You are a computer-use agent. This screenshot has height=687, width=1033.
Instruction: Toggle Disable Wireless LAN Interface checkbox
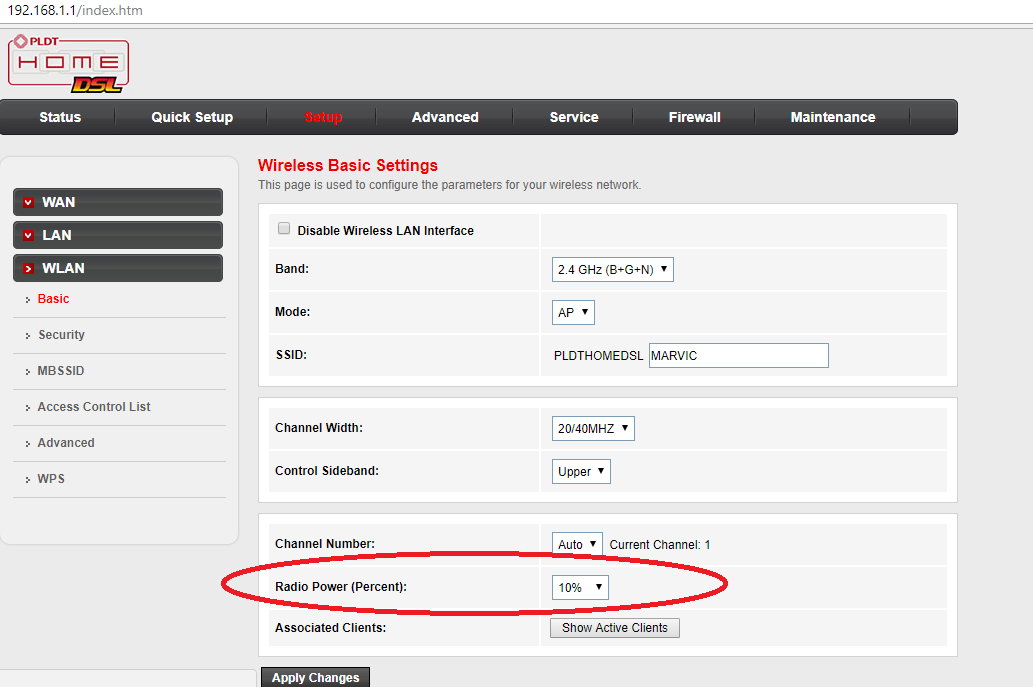[x=284, y=229]
